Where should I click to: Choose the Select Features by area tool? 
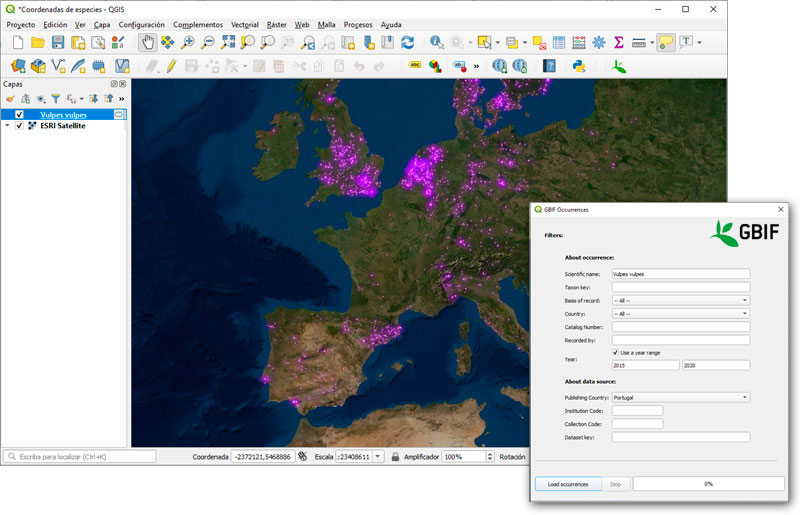[484, 42]
